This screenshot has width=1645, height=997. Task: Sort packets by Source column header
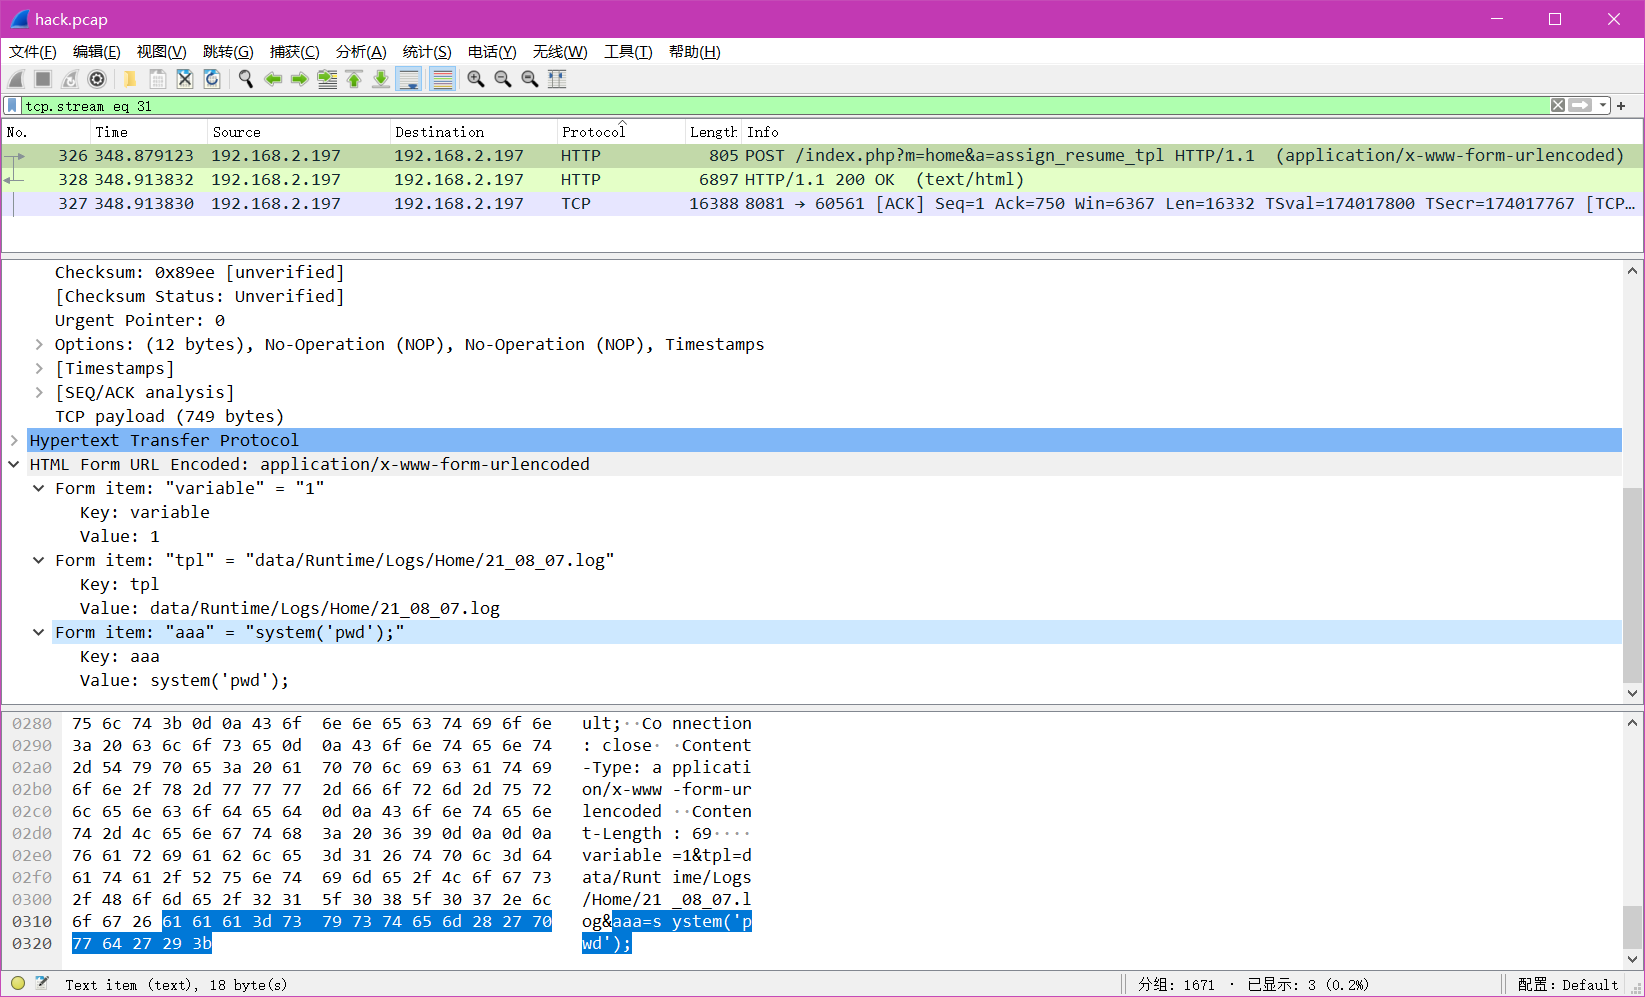298,132
